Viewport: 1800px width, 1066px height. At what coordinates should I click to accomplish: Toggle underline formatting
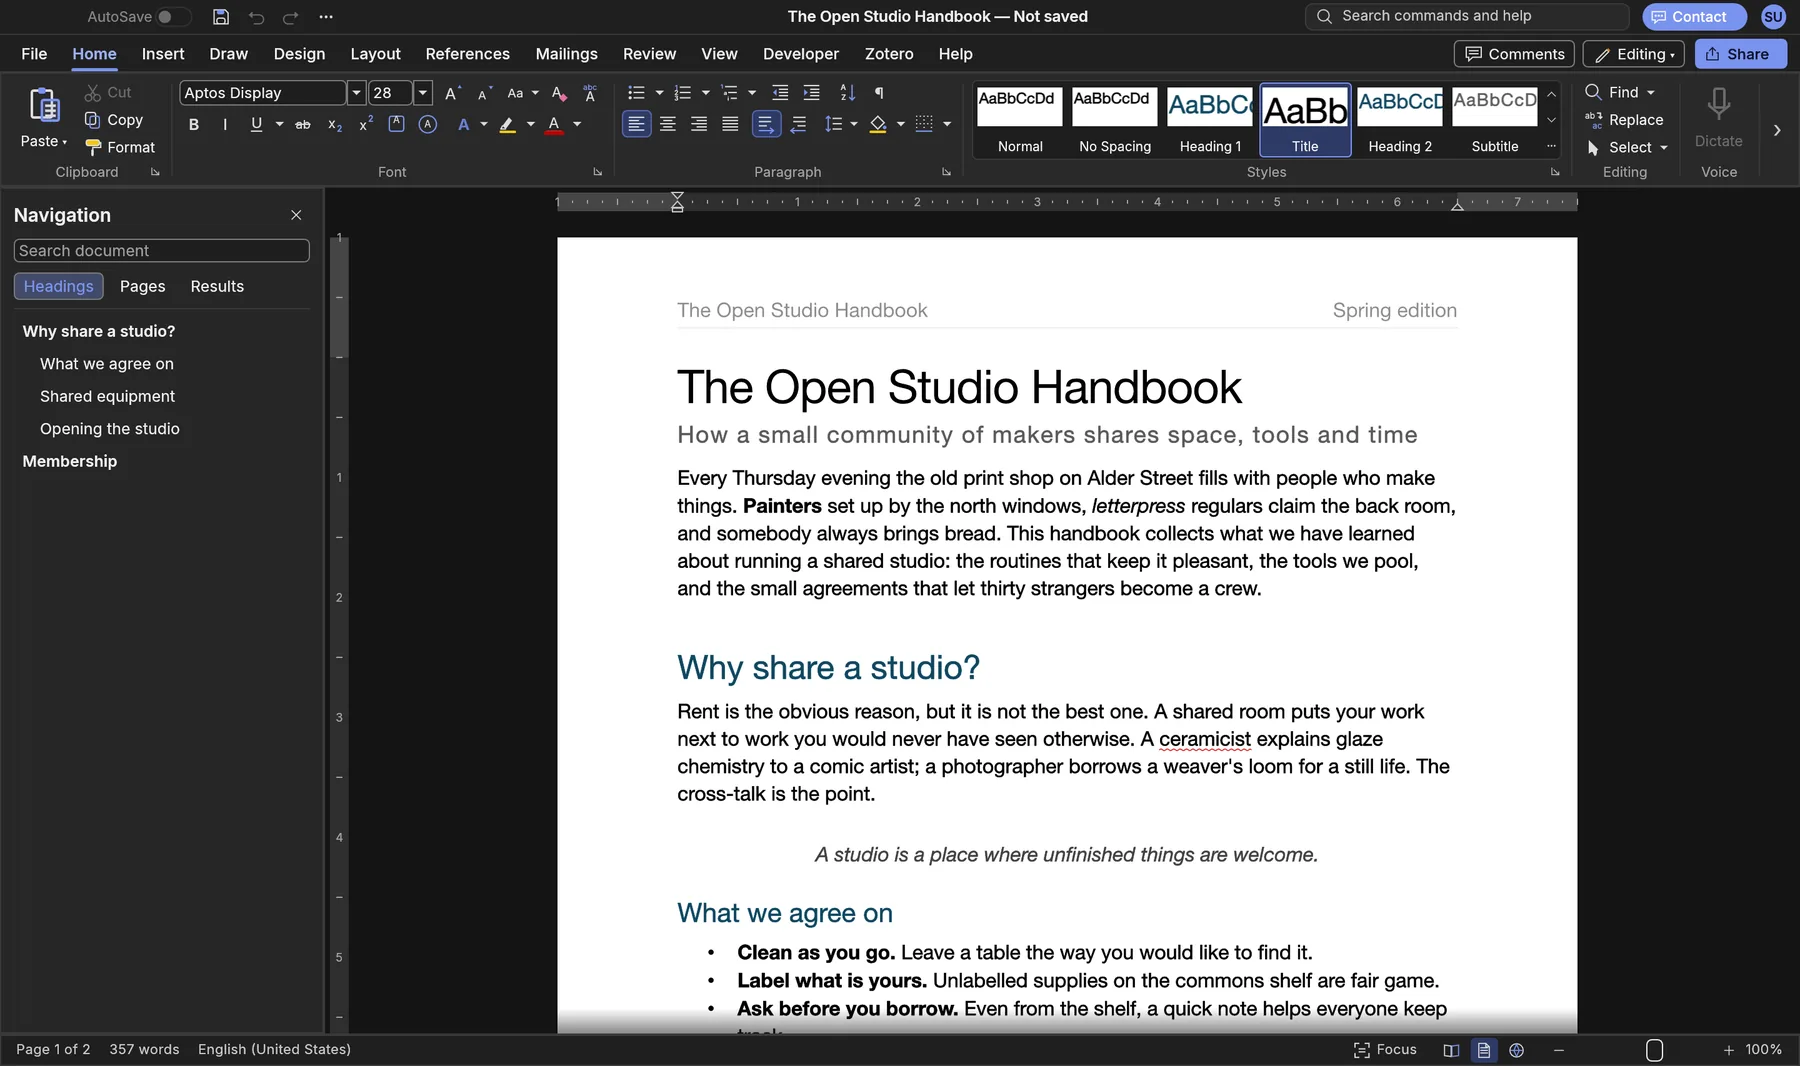pyautogui.click(x=256, y=124)
